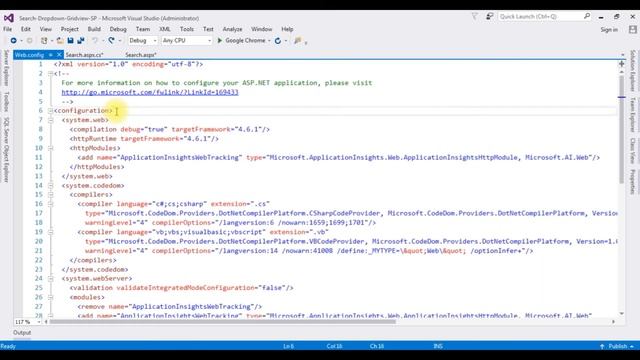Image resolution: width=640 pixels, height=360 pixels.
Task: Open the Any CPU platform dropdown
Action: click(187, 40)
